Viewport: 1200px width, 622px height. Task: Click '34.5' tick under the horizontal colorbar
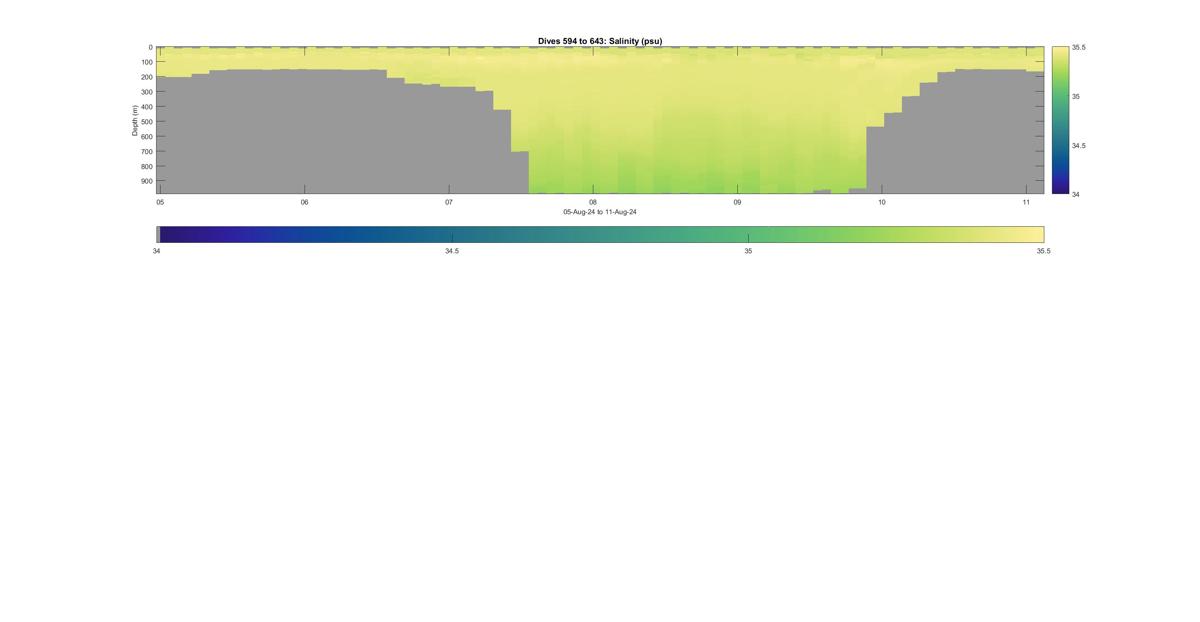(x=452, y=251)
